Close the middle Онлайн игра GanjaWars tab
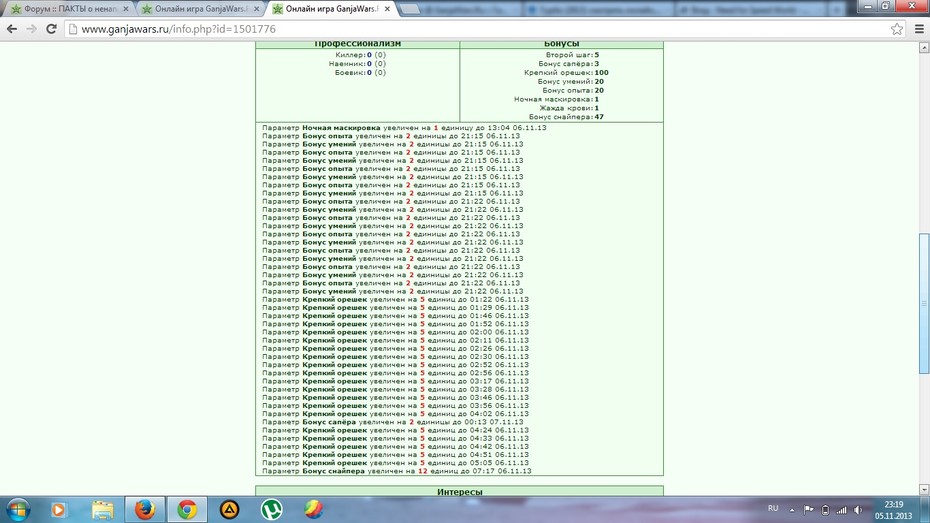930x523 pixels. pyautogui.click(x=257, y=9)
